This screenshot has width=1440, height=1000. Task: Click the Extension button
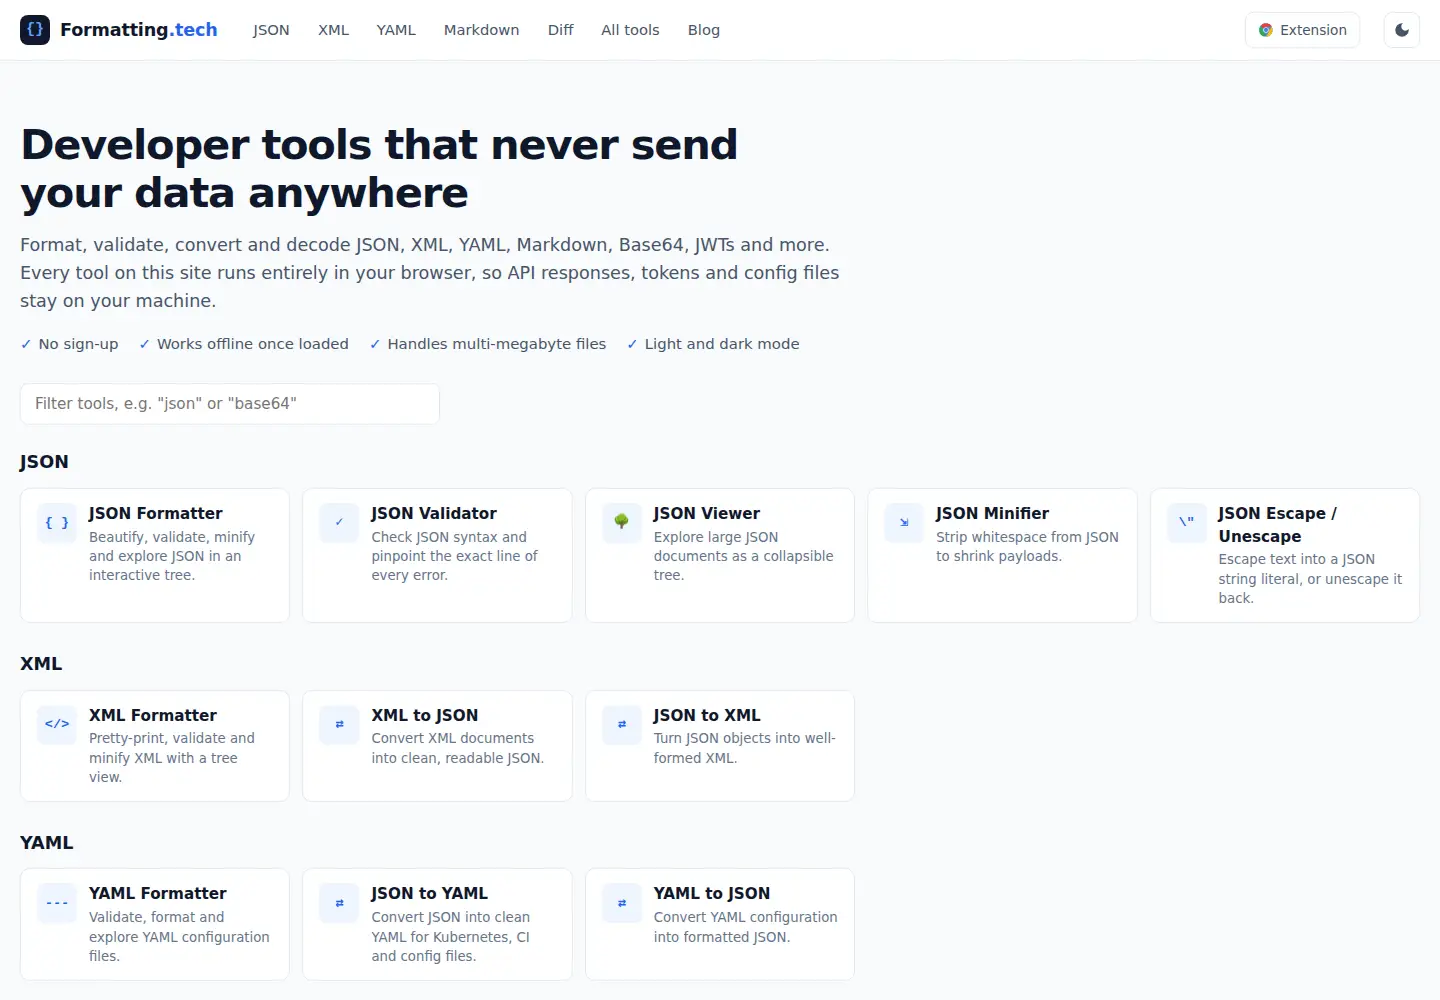tap(1302, 30)
